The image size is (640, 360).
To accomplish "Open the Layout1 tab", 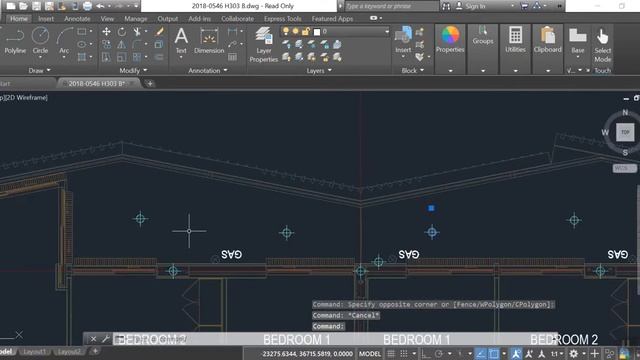I will pos(35,351).
